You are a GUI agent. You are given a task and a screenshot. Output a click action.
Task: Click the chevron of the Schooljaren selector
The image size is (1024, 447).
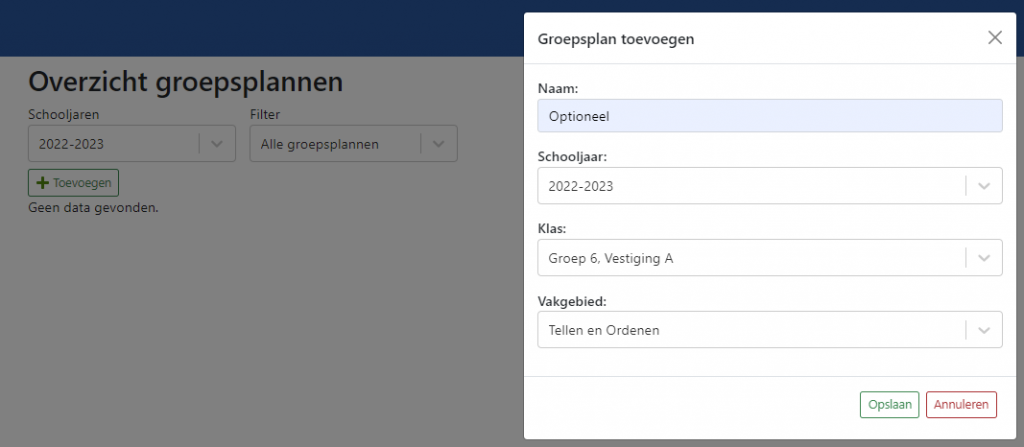217,144
